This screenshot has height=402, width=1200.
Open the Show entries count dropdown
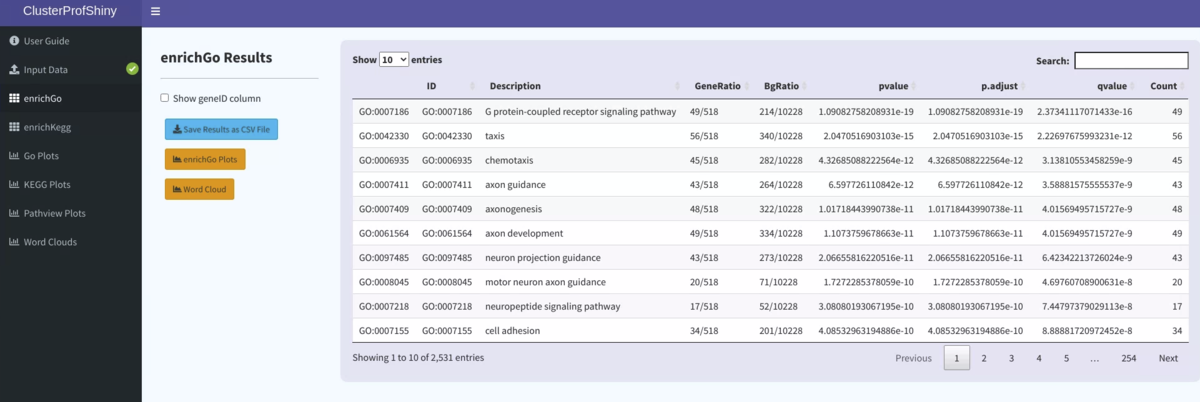tap(394, 60)
